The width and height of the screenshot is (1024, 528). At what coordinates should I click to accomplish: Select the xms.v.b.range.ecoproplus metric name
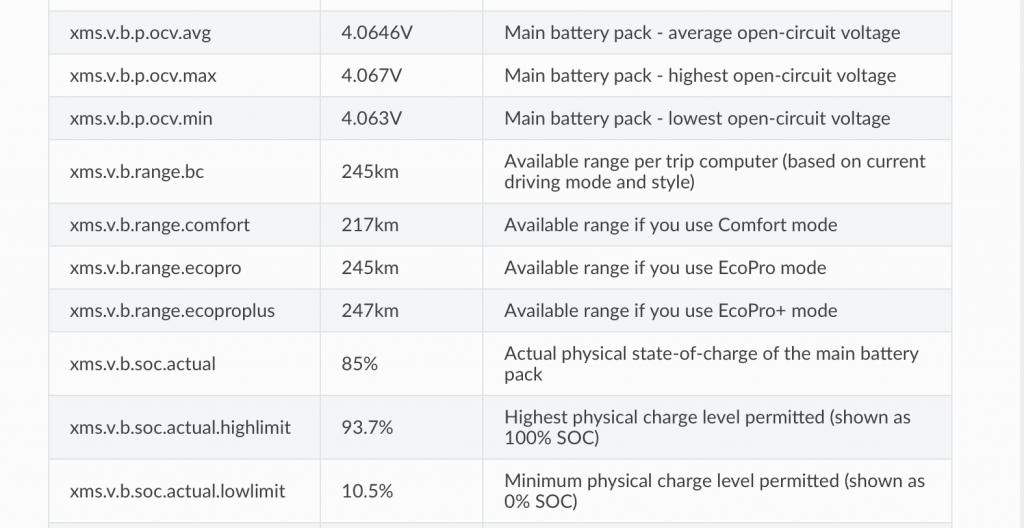coord(172,311)
